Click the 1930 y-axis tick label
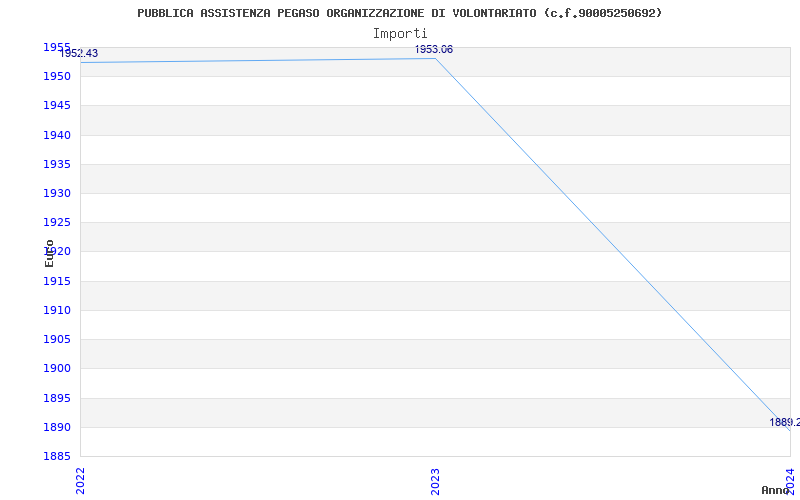This screenshot has height=500, width=800. coord(57,193)
